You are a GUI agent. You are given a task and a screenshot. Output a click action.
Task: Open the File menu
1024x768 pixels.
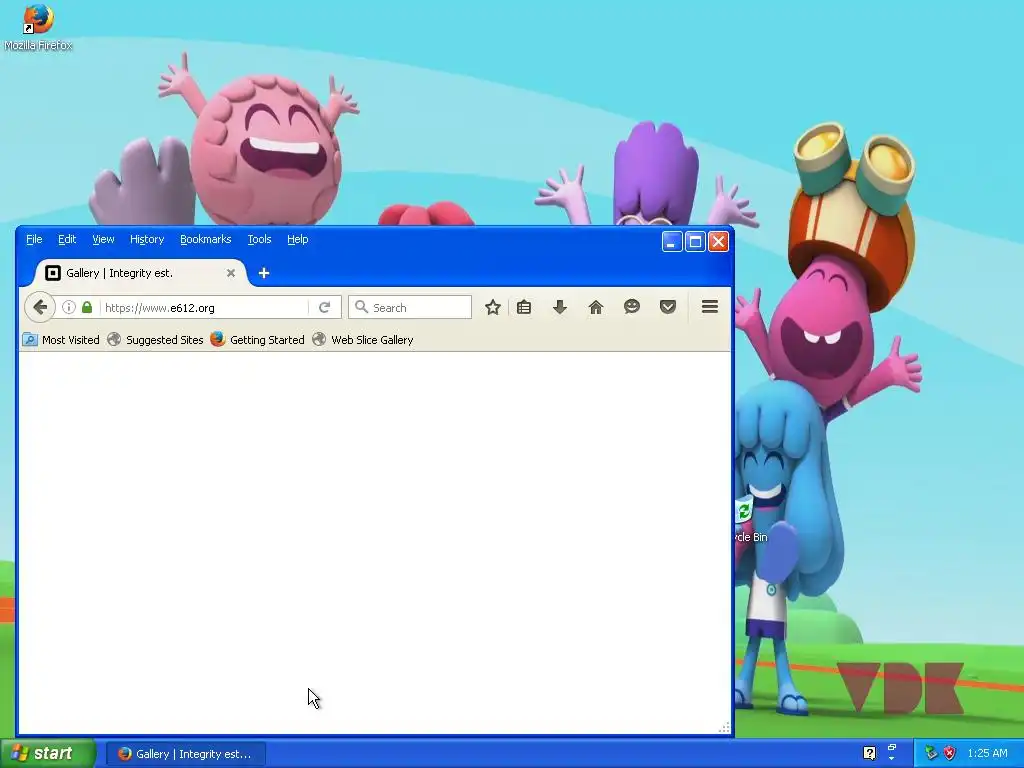[x=34, y=239]
